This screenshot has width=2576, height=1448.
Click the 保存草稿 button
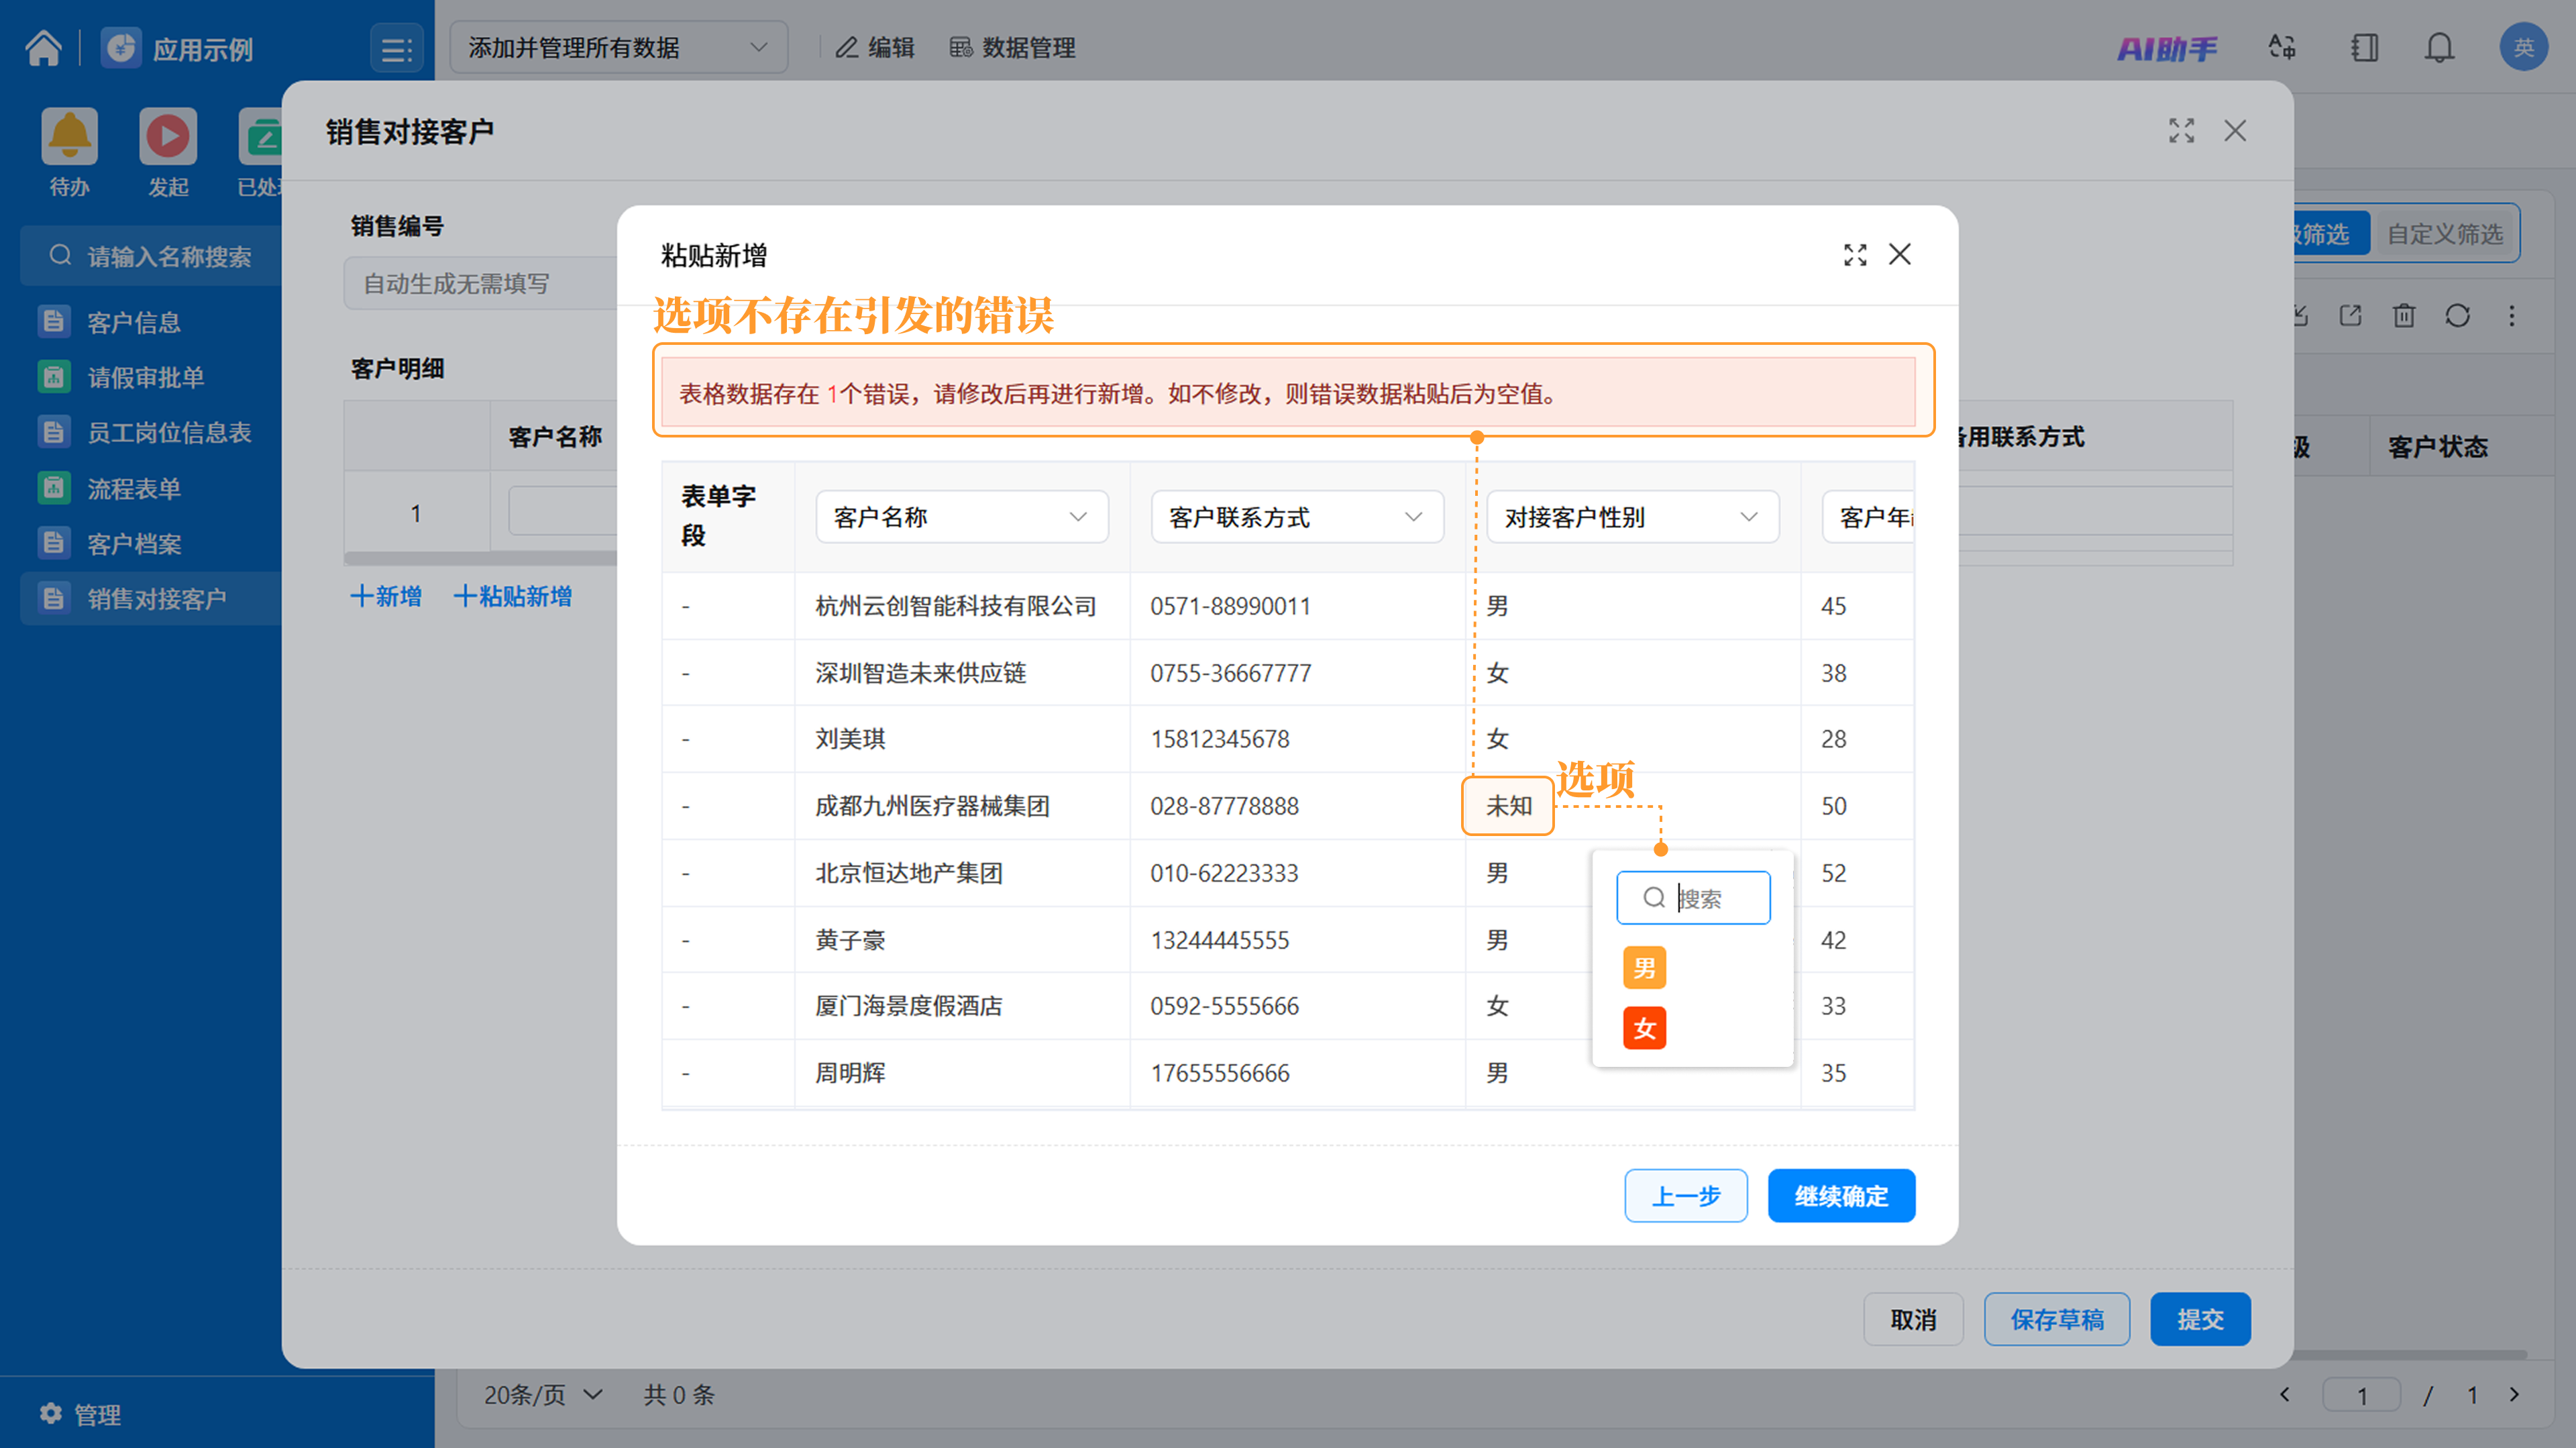coord(2056,1319)
